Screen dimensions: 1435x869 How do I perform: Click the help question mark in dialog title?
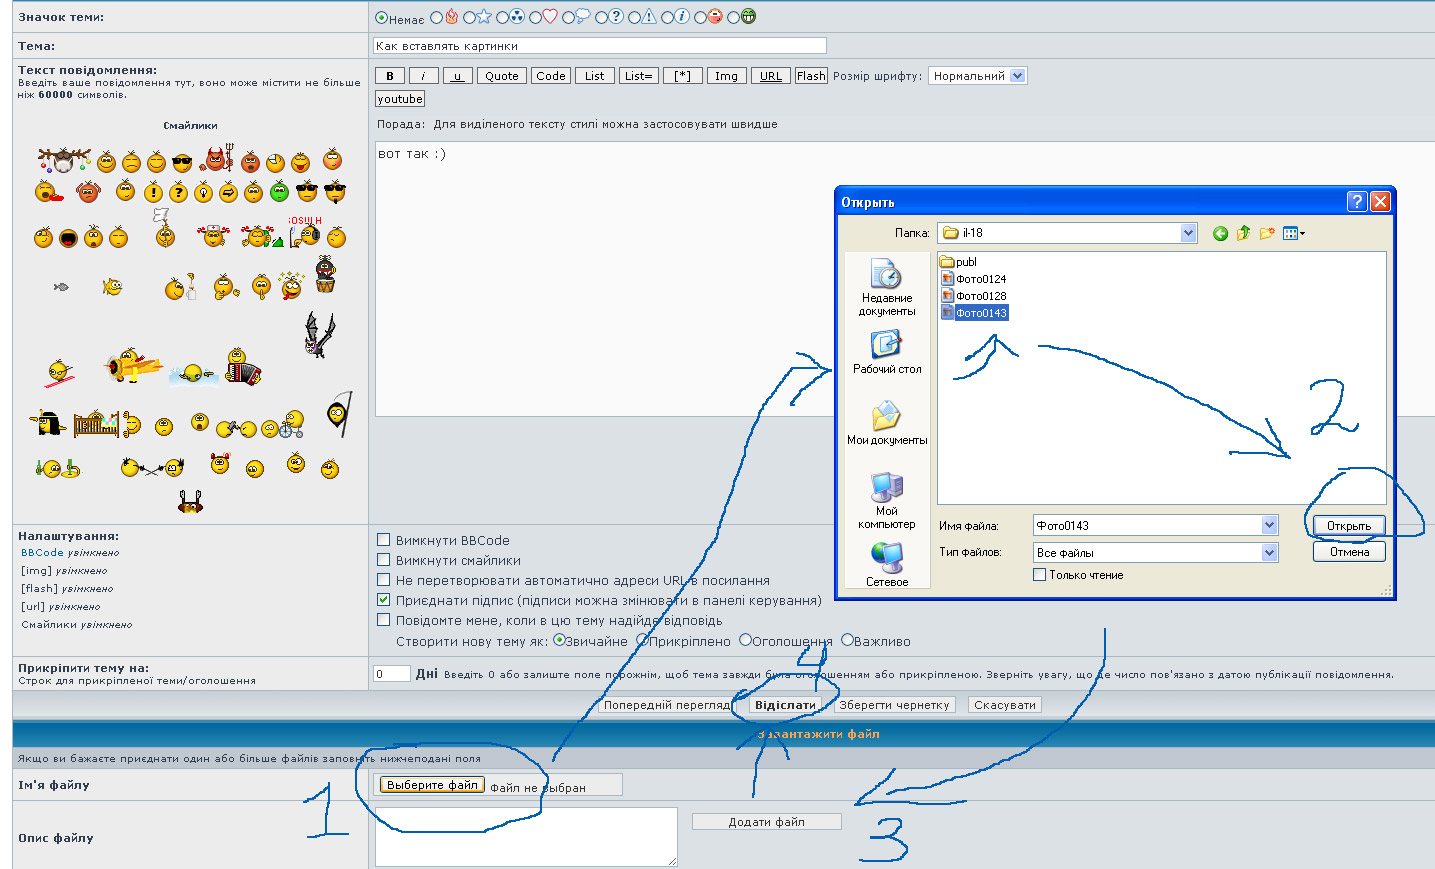pos(1356,201)
